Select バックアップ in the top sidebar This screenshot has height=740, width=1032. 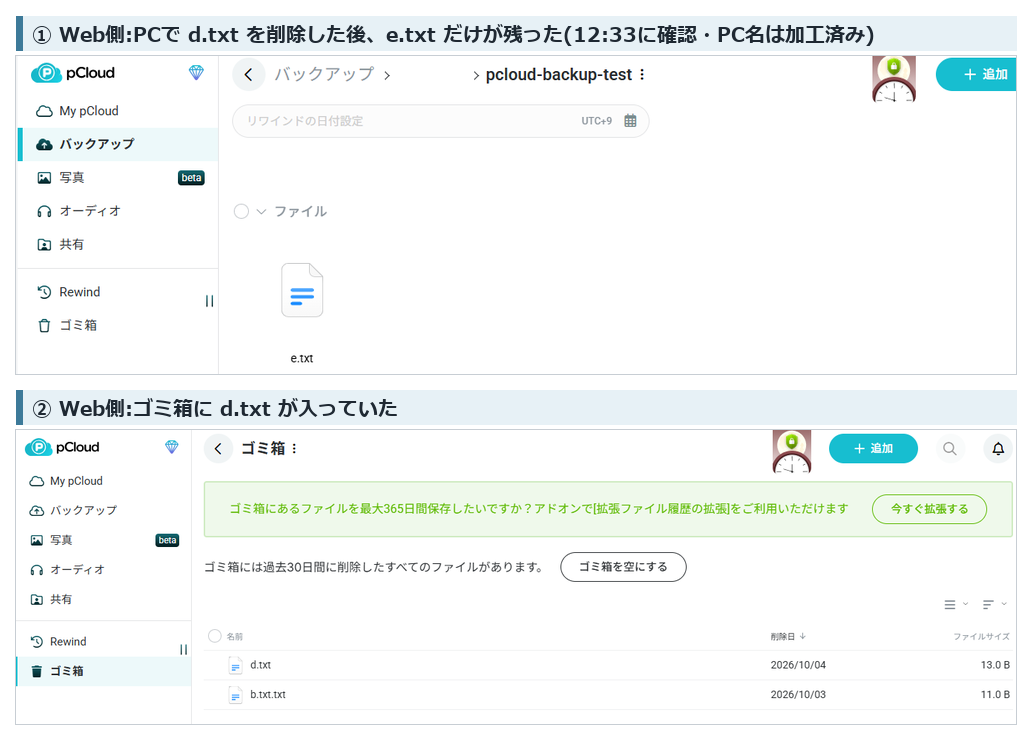117,144
